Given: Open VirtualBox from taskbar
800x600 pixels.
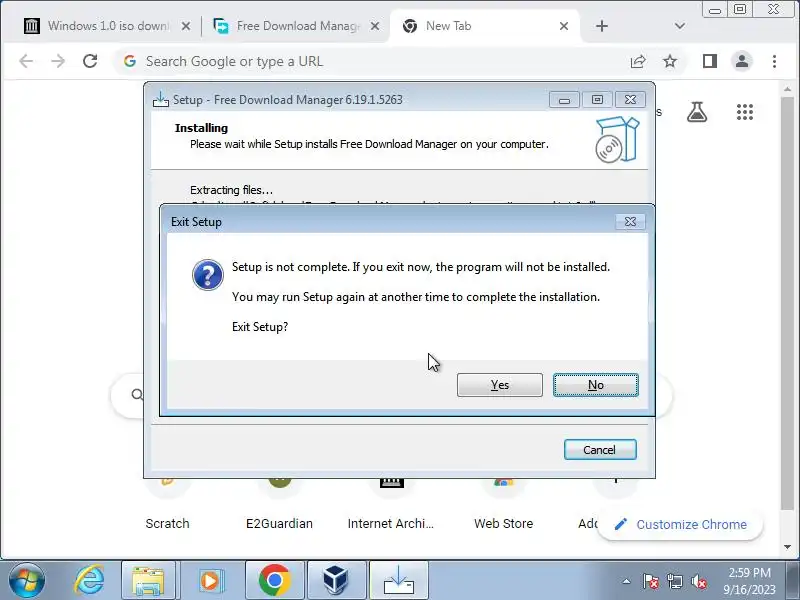Looking at the screenshot, I should coord(337,581).
